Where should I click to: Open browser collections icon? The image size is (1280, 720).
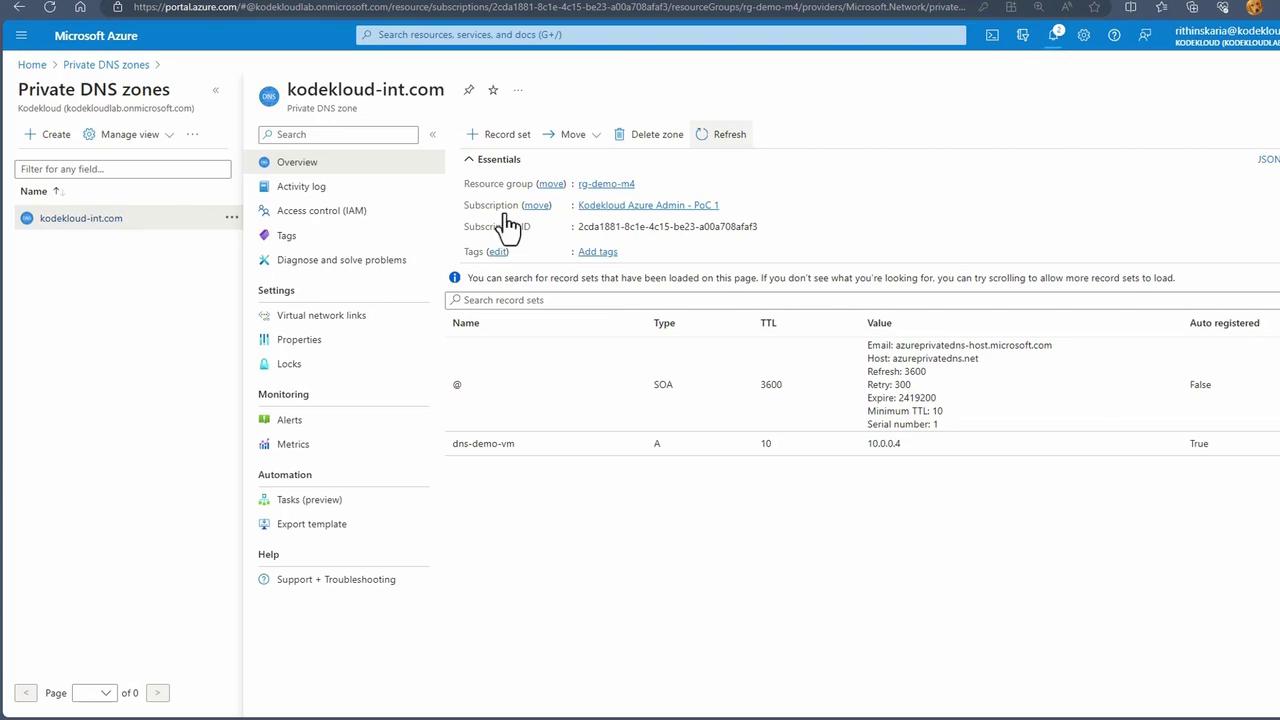[x=1192, y=7]
